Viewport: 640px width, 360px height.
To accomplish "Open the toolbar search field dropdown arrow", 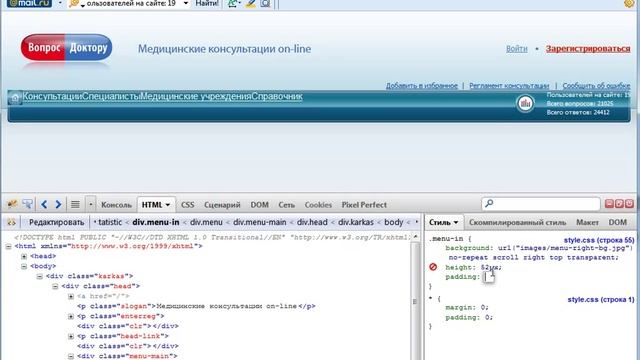I will click(x=186, y=3).
